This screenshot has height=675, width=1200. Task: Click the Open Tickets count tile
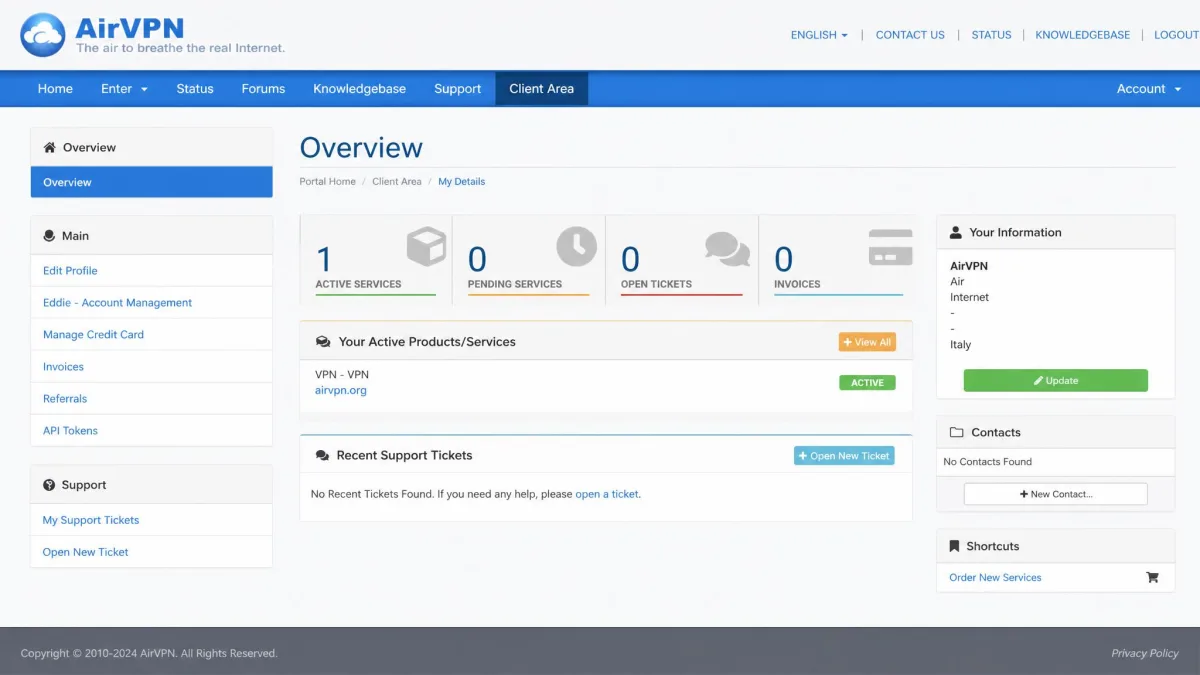[x=682, y=260]
